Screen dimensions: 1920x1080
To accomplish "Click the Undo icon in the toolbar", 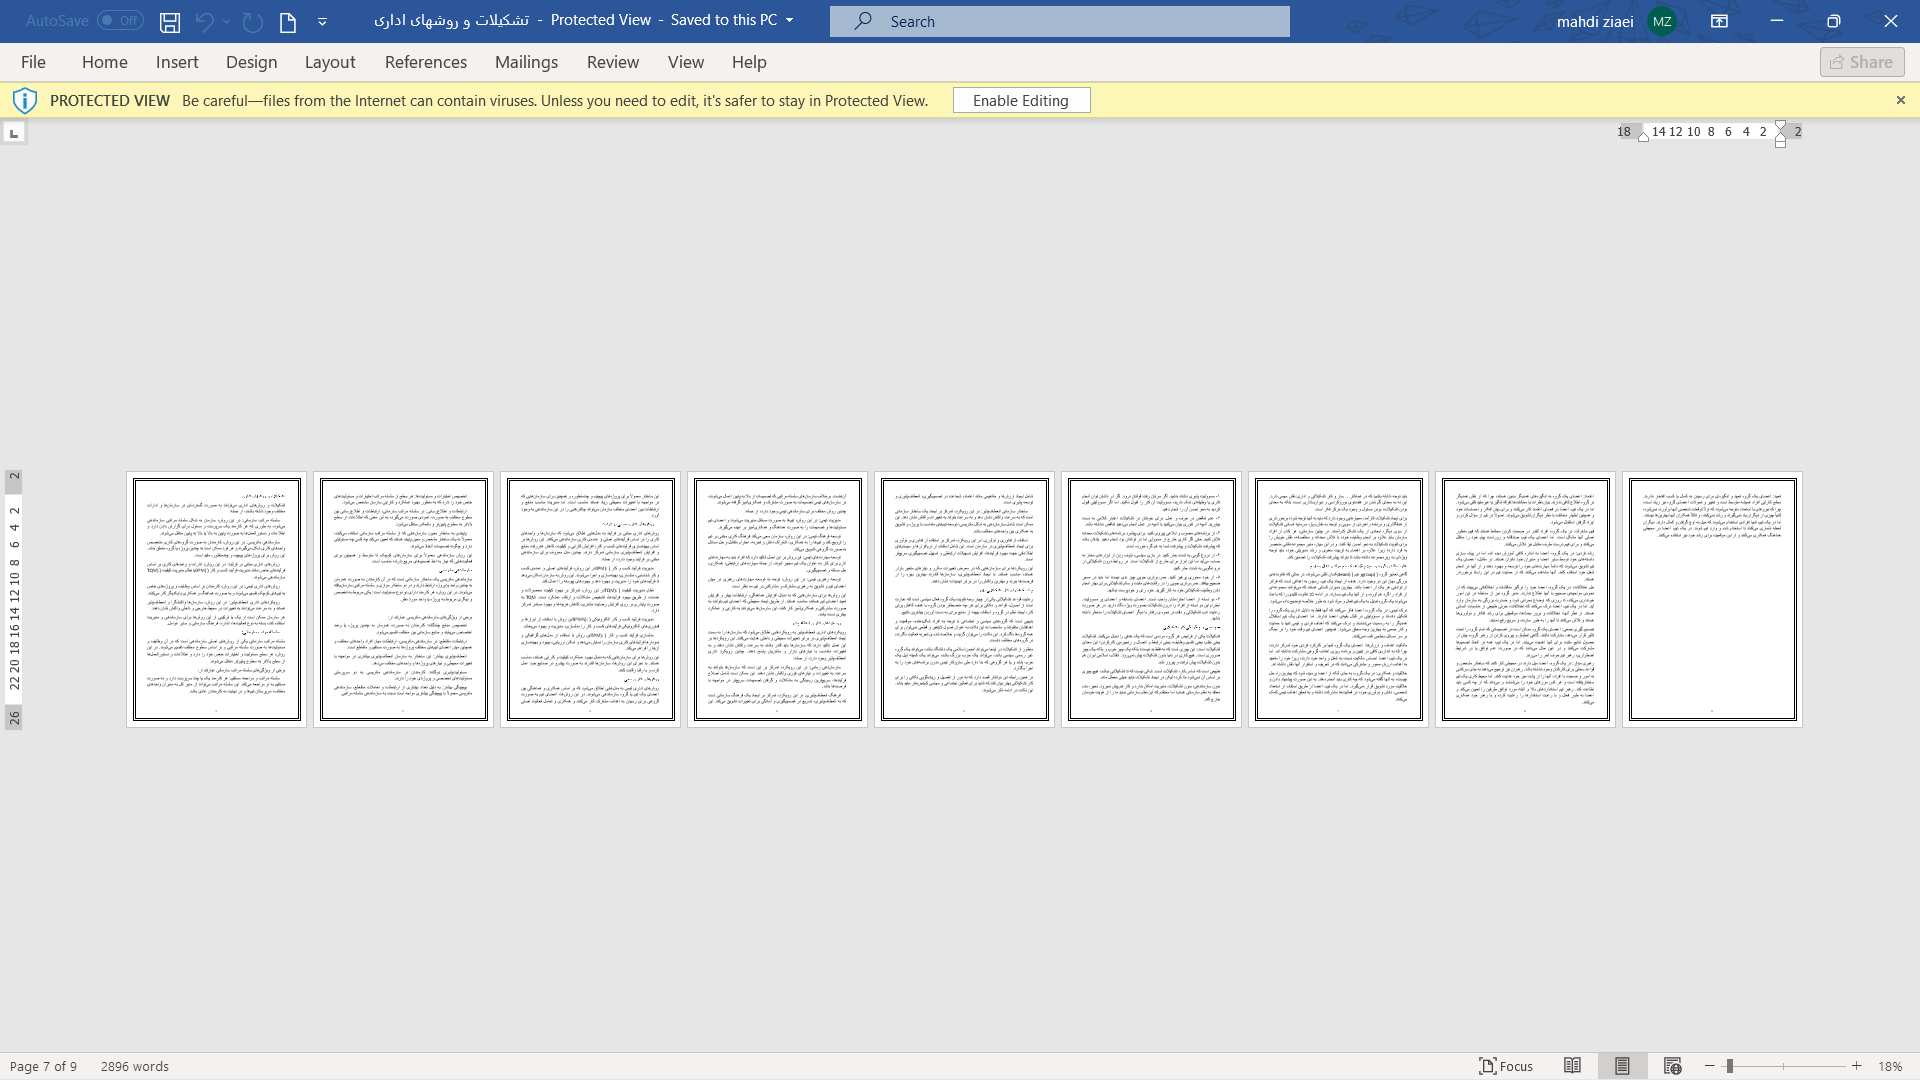I will 204,21.
